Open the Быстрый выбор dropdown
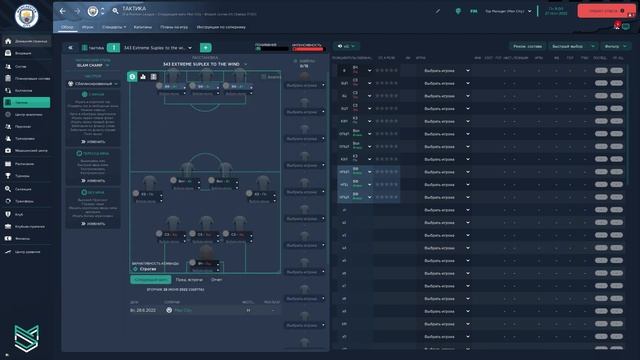Viewport: 640px width, 360px height. coord(573,46)
